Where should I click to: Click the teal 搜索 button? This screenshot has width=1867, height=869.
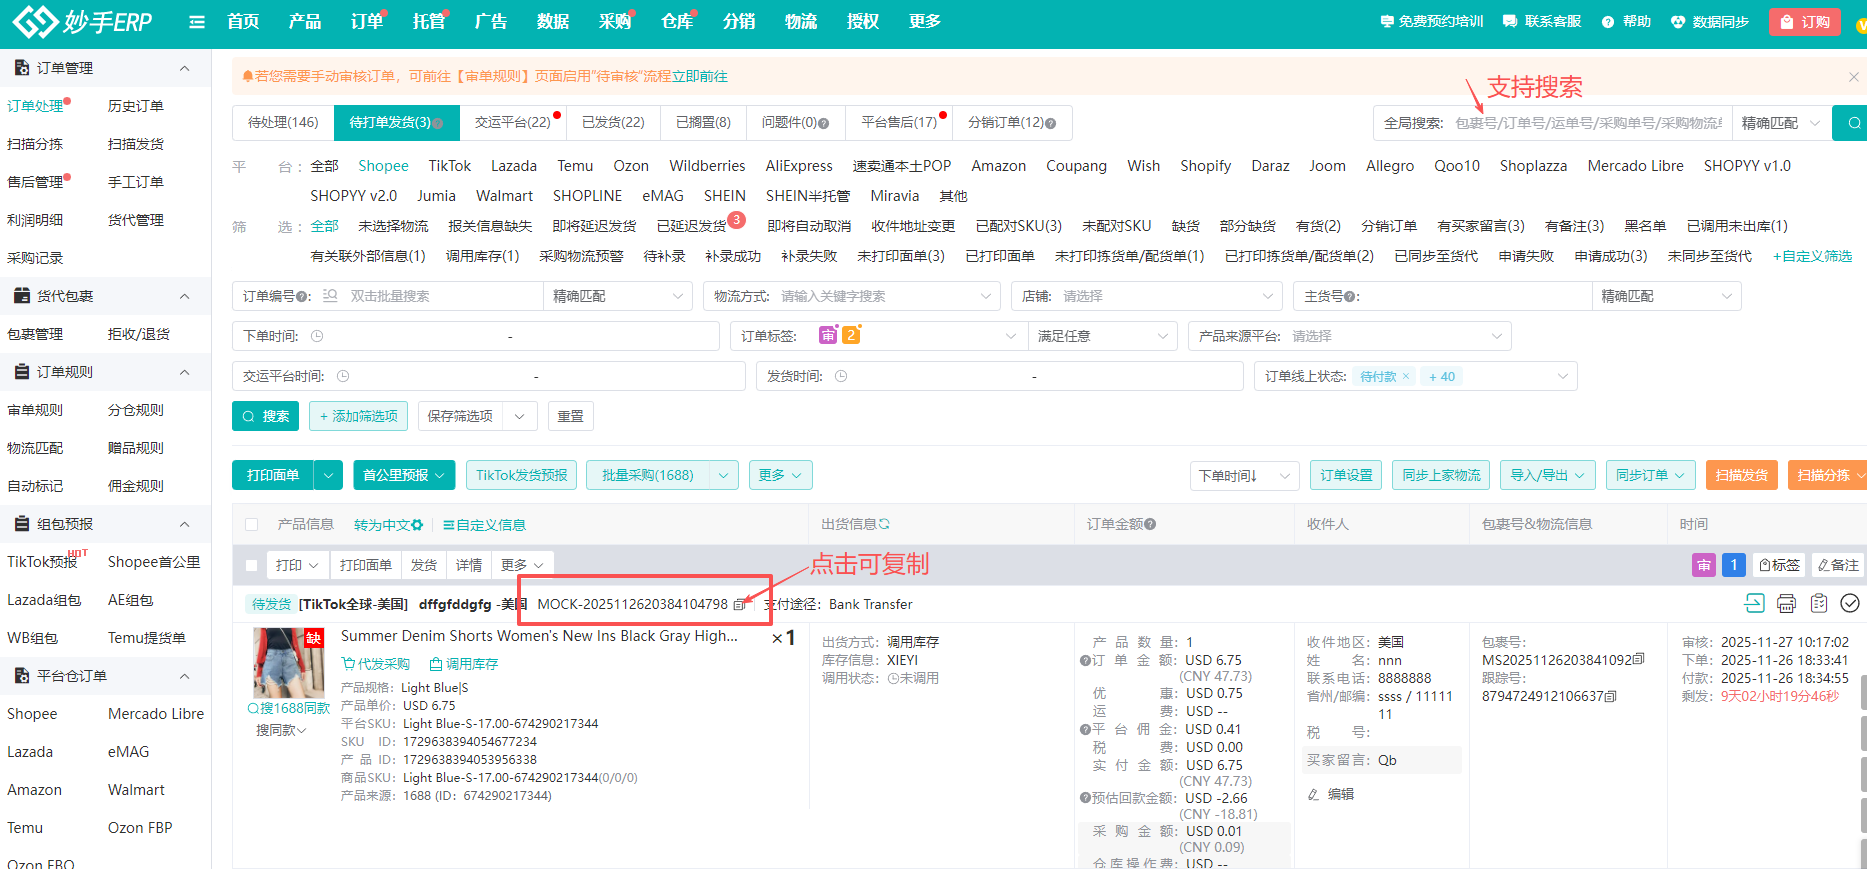click(266, 416)
